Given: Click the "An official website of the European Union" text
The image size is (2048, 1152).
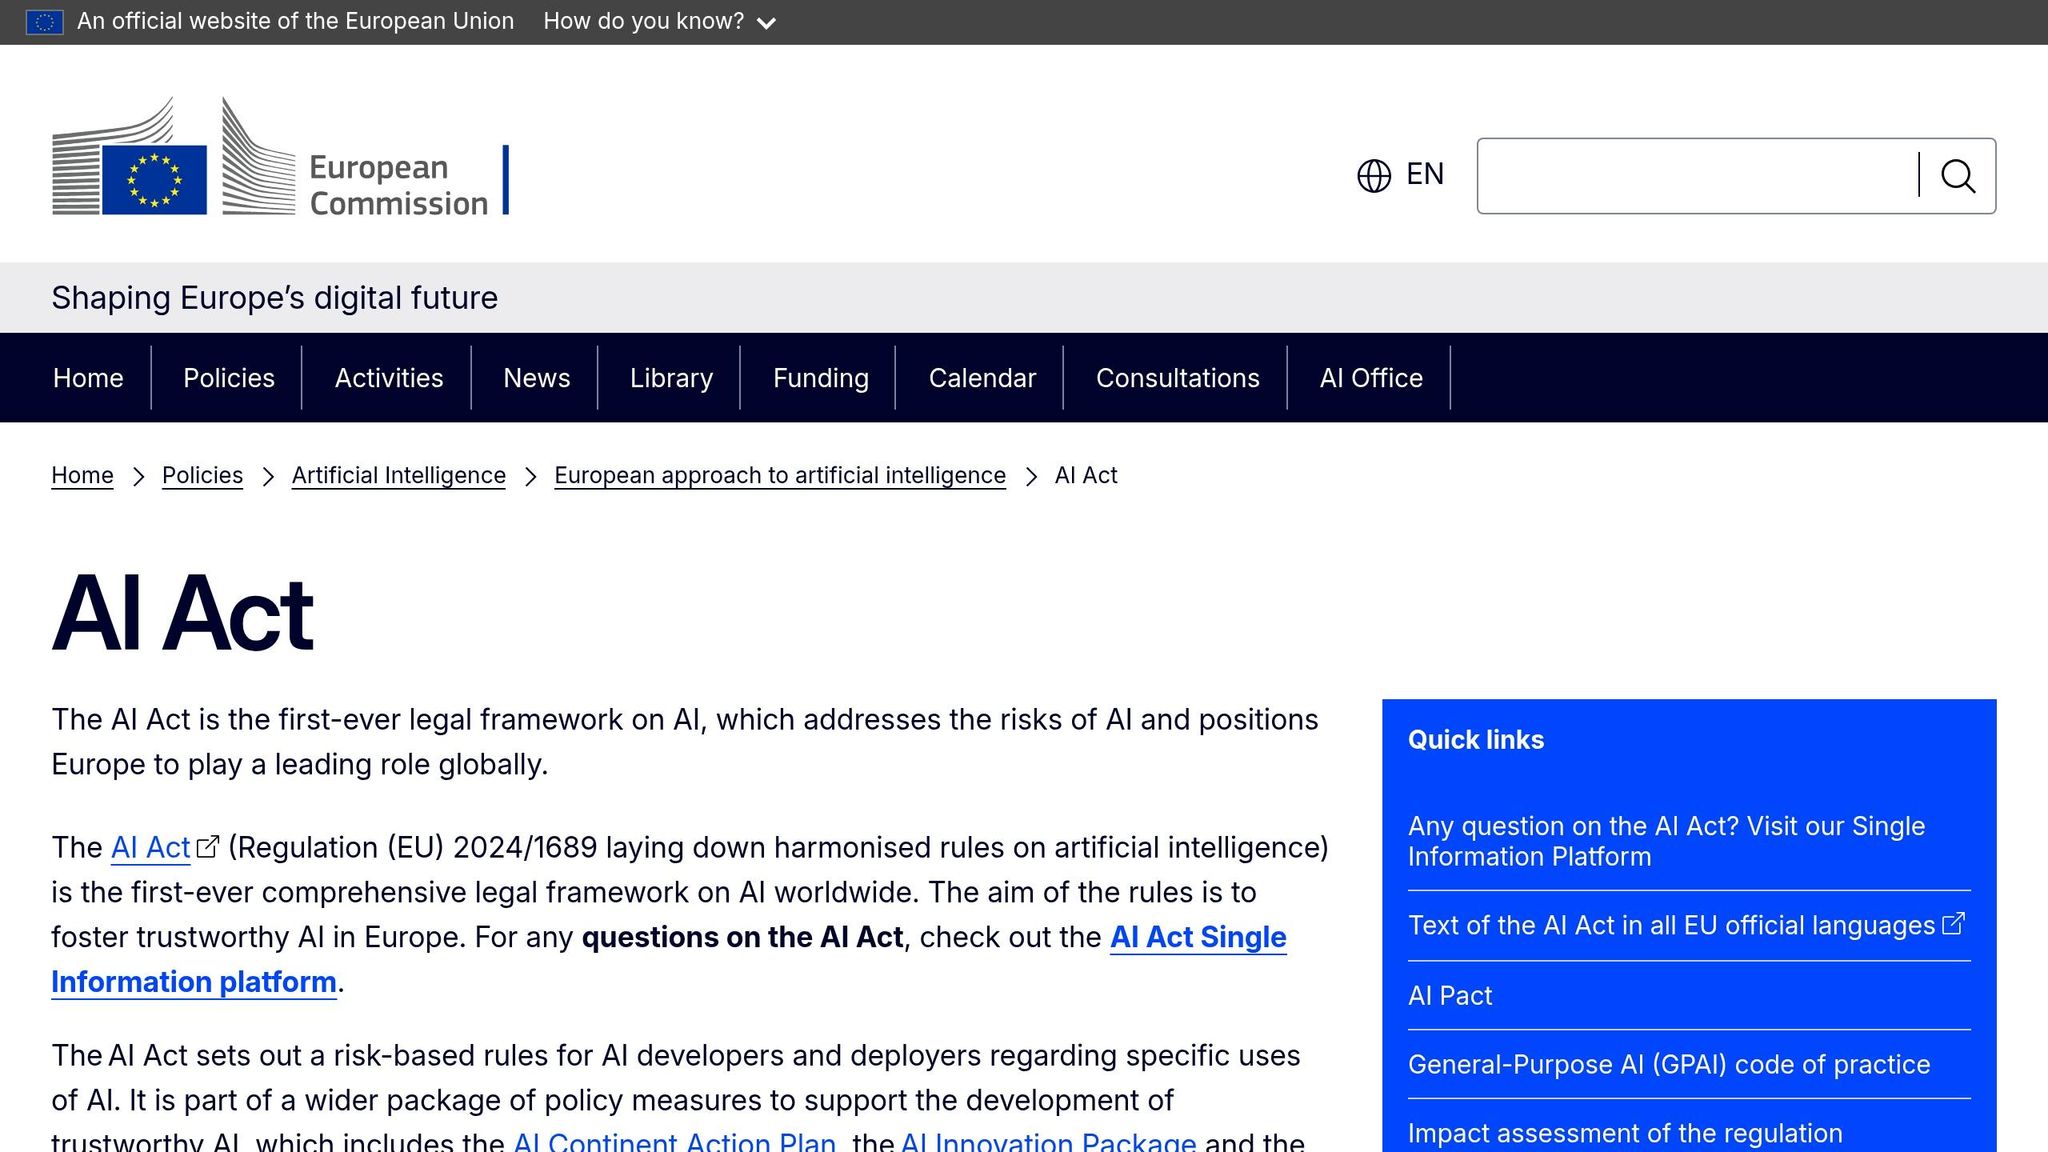Looking at the screenshot, I should 295,22.
